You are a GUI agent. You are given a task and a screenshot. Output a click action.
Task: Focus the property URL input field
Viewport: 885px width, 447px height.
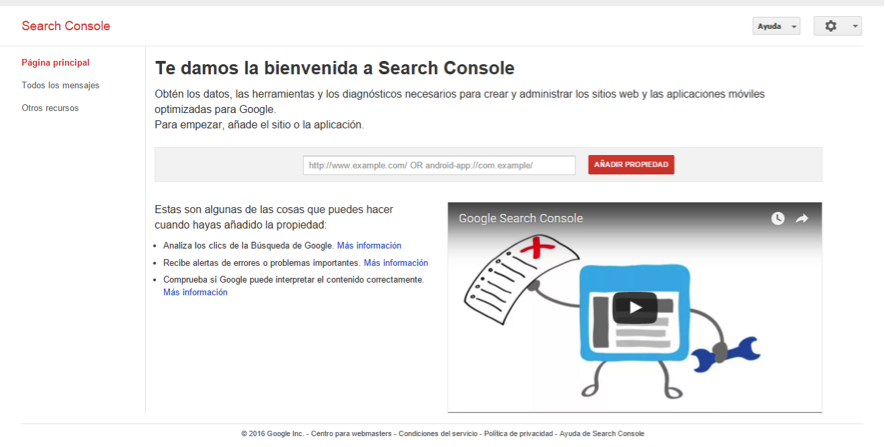439,165
